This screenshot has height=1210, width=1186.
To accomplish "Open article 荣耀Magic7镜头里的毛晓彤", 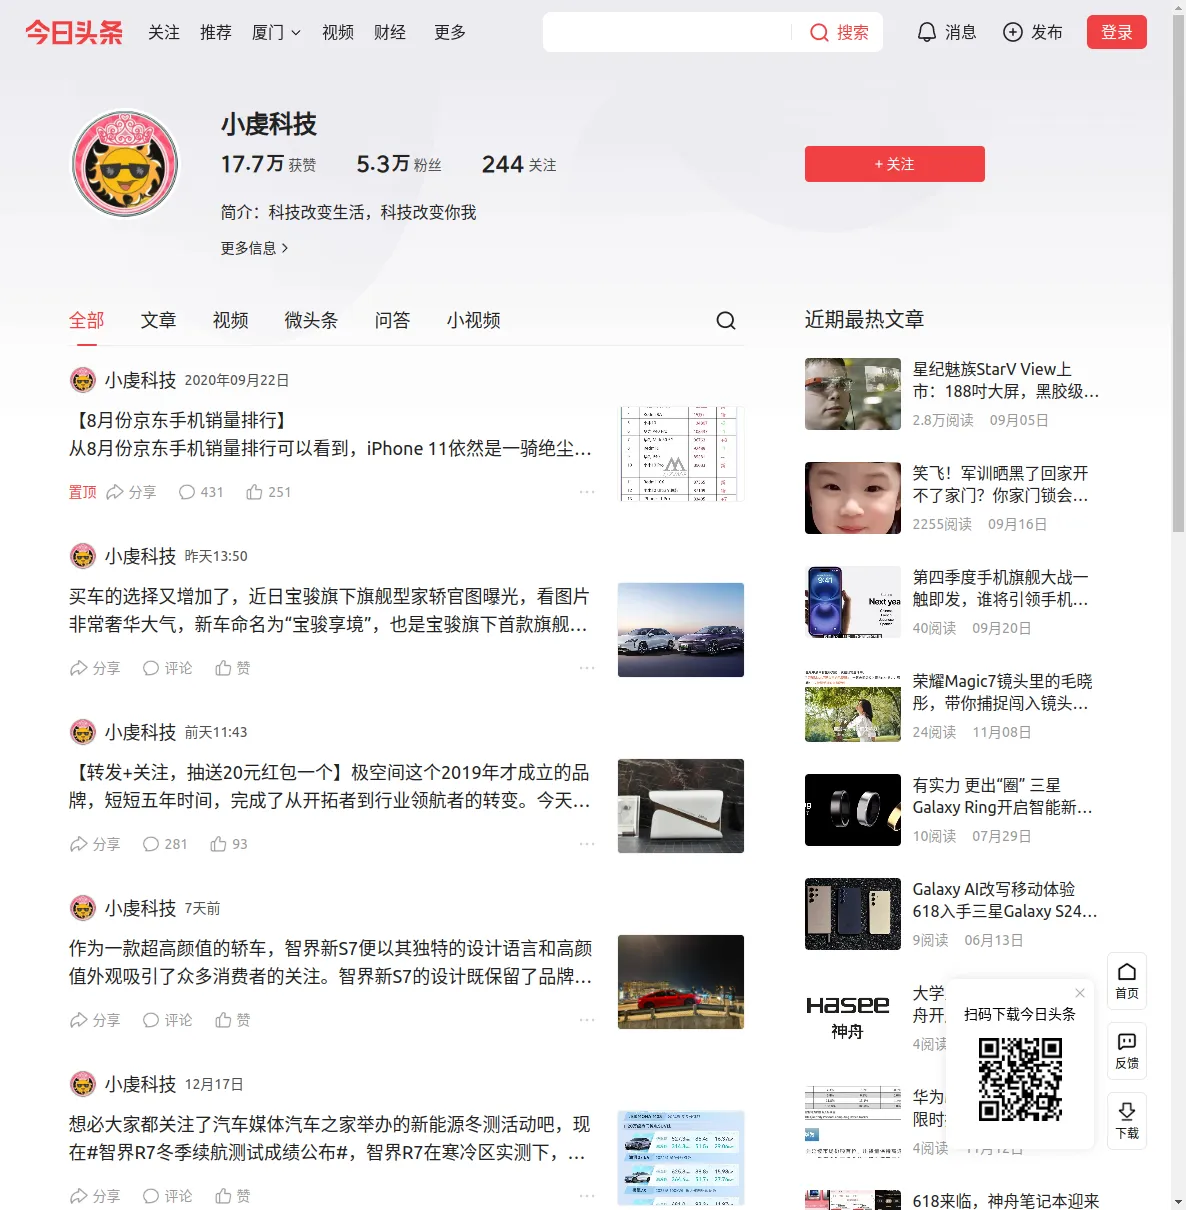I will tap(1003, 692).
